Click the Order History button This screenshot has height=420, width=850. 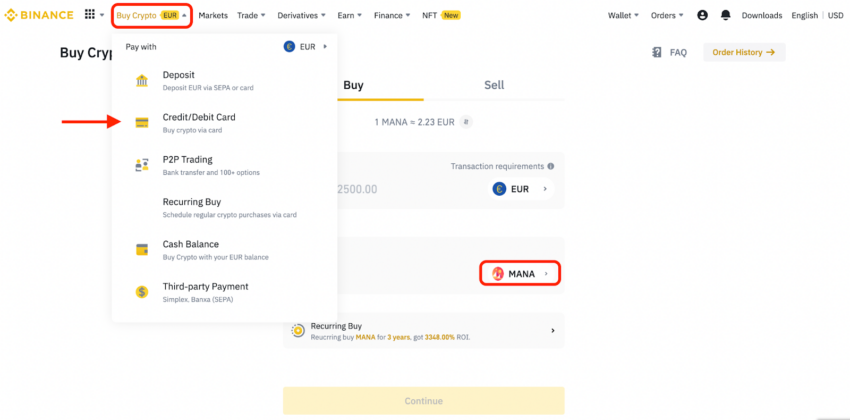point(744,52)
